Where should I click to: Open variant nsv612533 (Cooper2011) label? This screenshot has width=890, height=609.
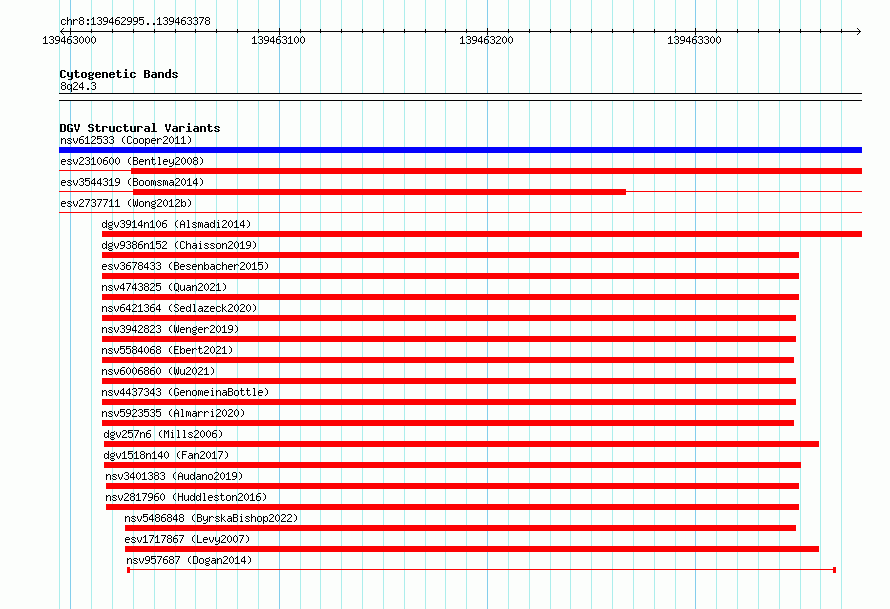tap(126, 140)
